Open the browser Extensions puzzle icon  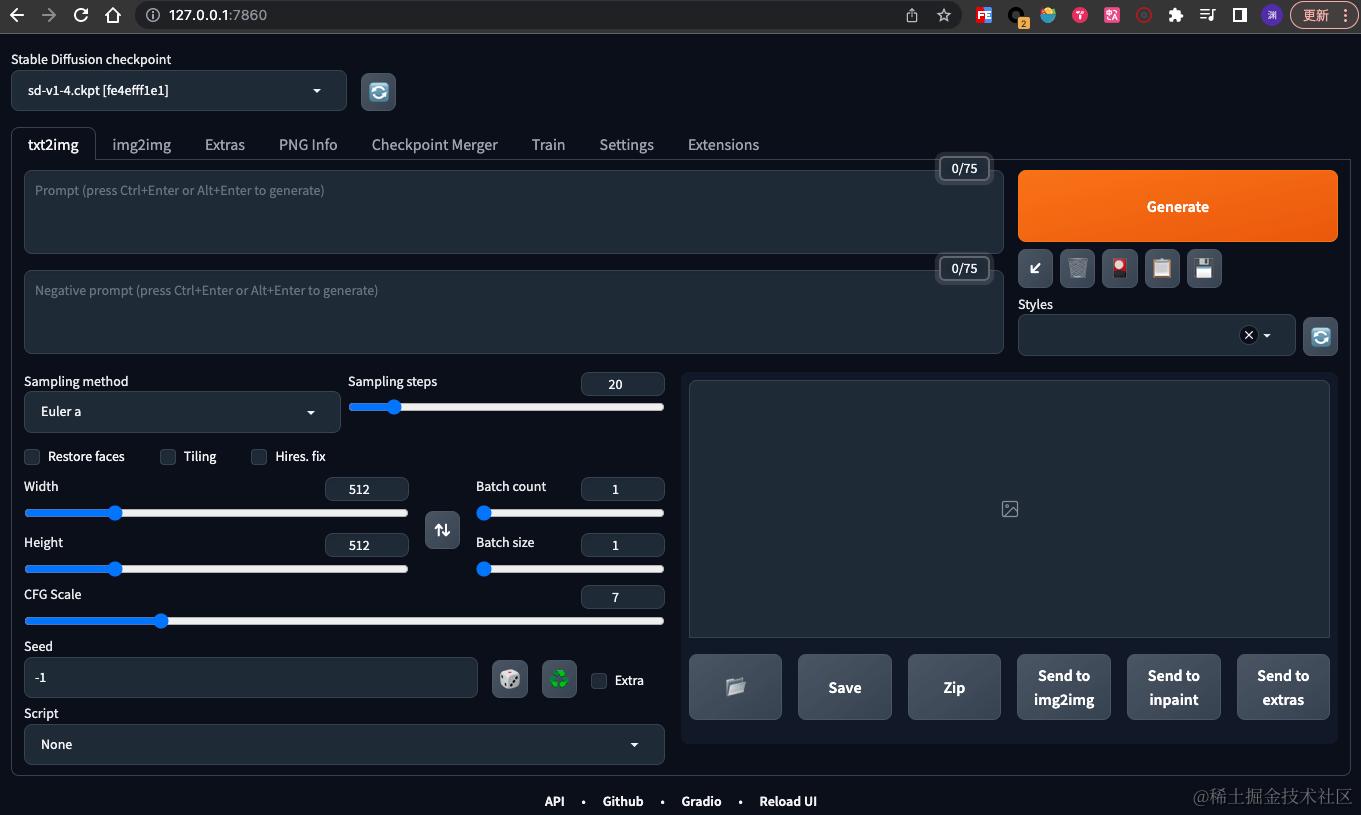(x=1176, y=15)
